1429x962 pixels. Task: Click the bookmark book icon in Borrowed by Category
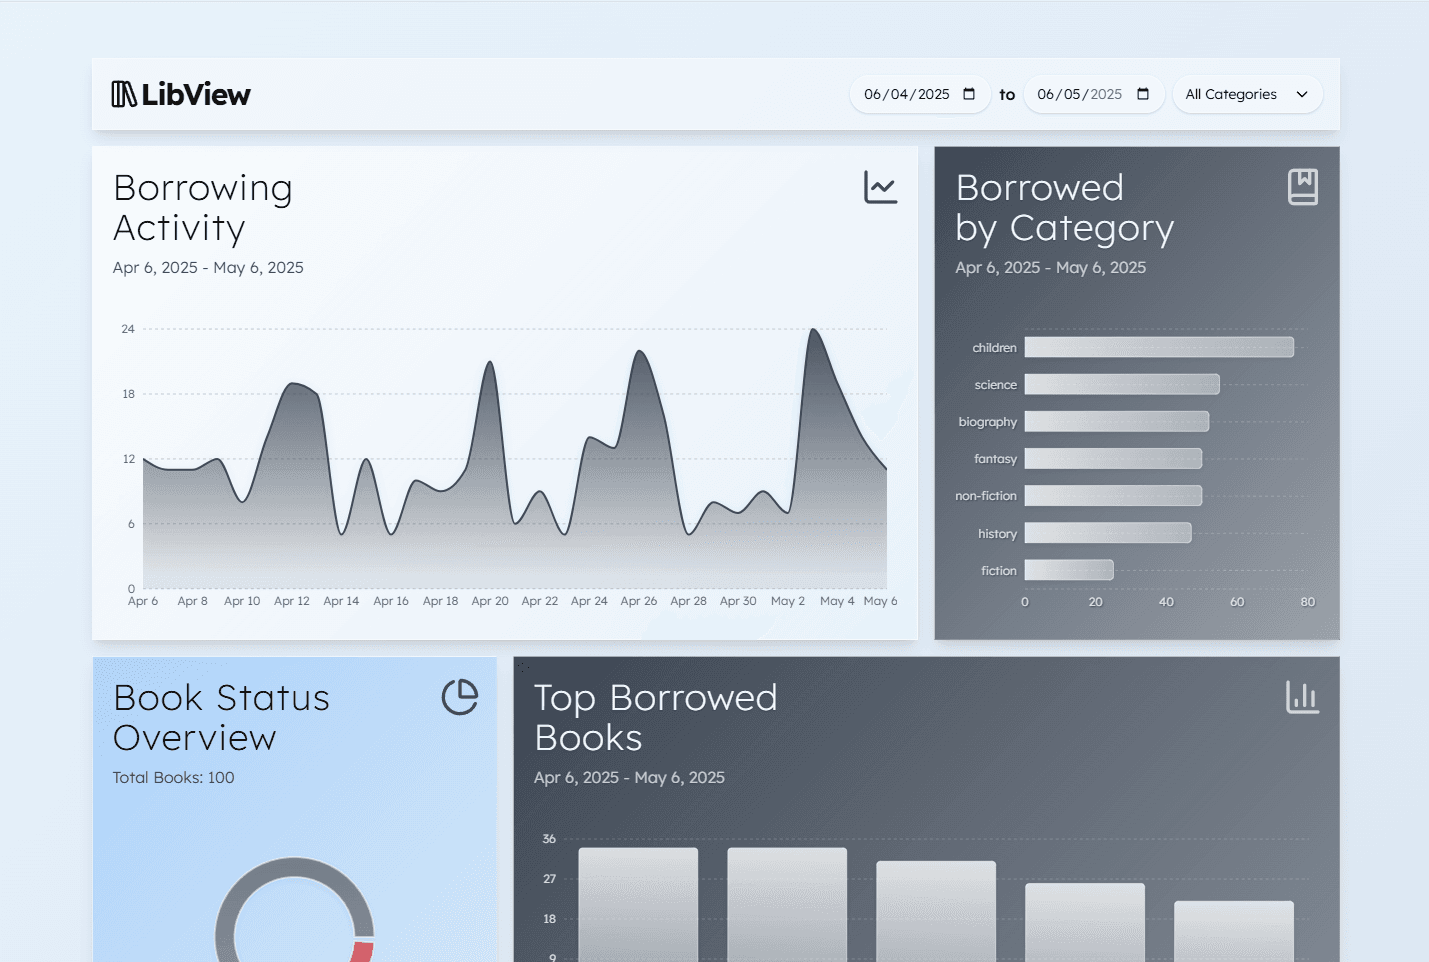point(1302,187)
